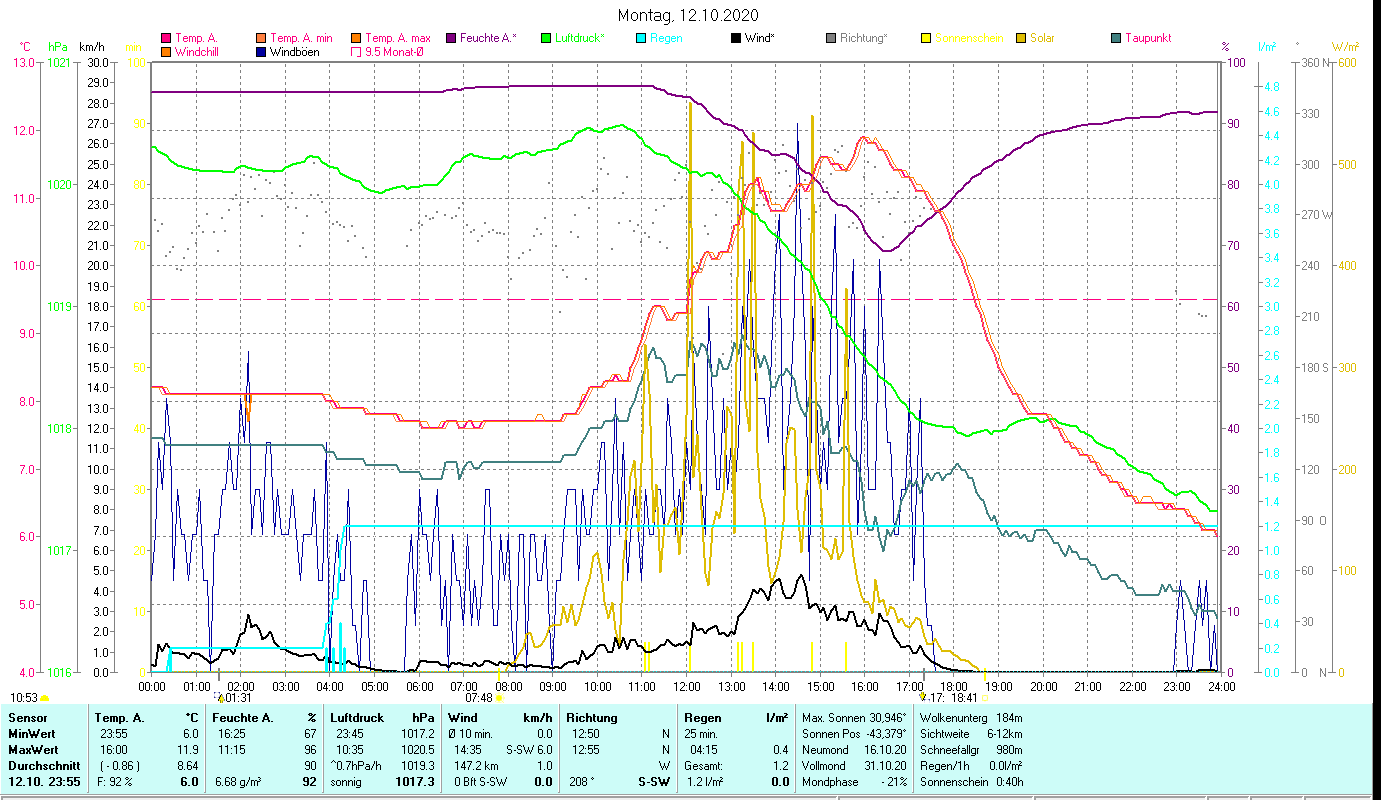Toggle the Temp. A. max legend box
This screenshot has width=1381, height=800.
click(356, 38)
